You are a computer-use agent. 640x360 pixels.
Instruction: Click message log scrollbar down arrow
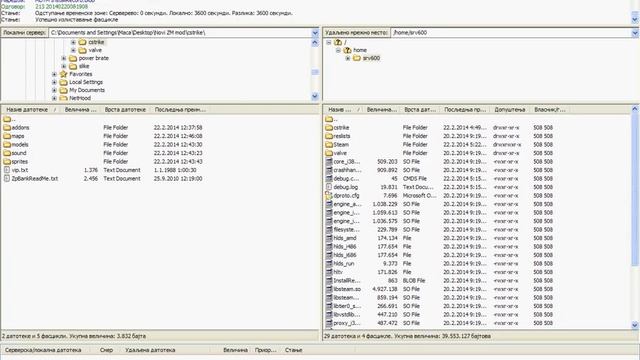(635, 19)
